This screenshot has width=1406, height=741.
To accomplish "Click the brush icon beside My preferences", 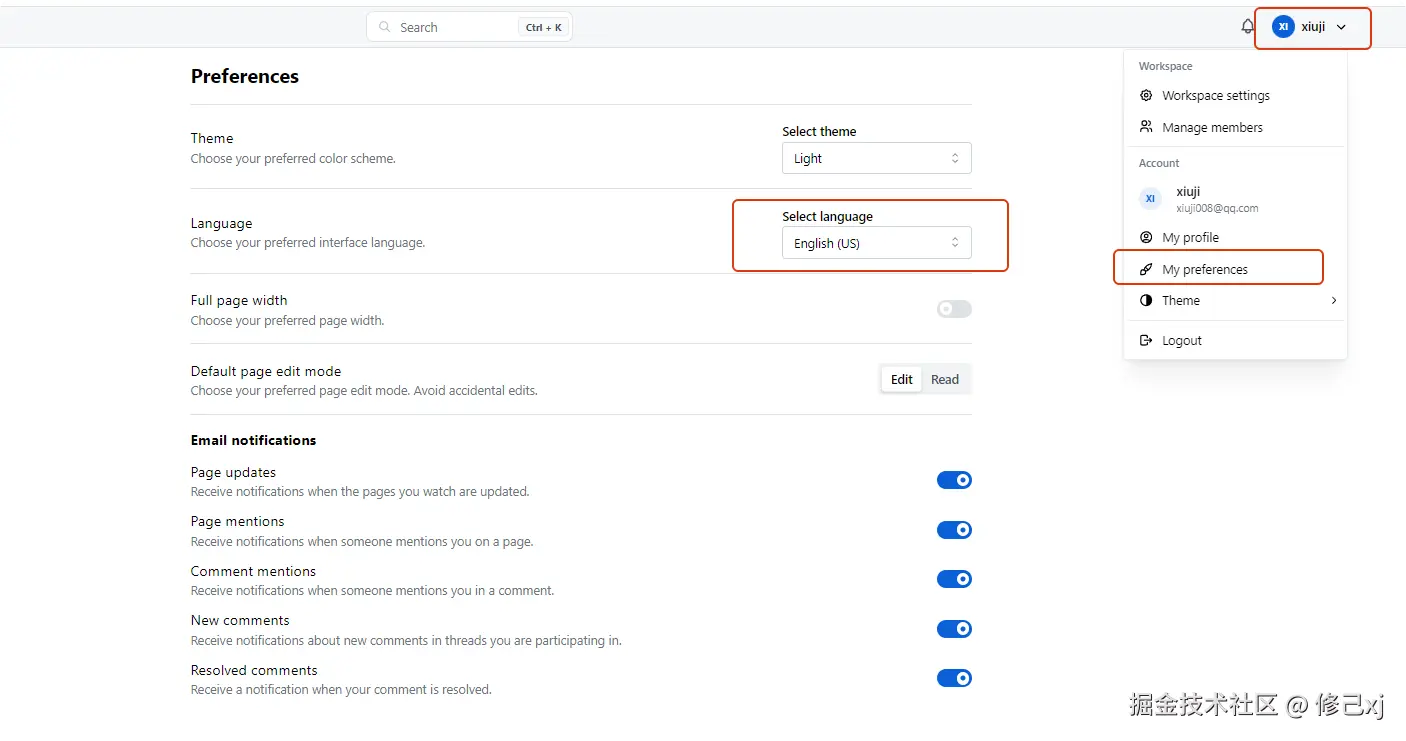I will point(1146,270).
